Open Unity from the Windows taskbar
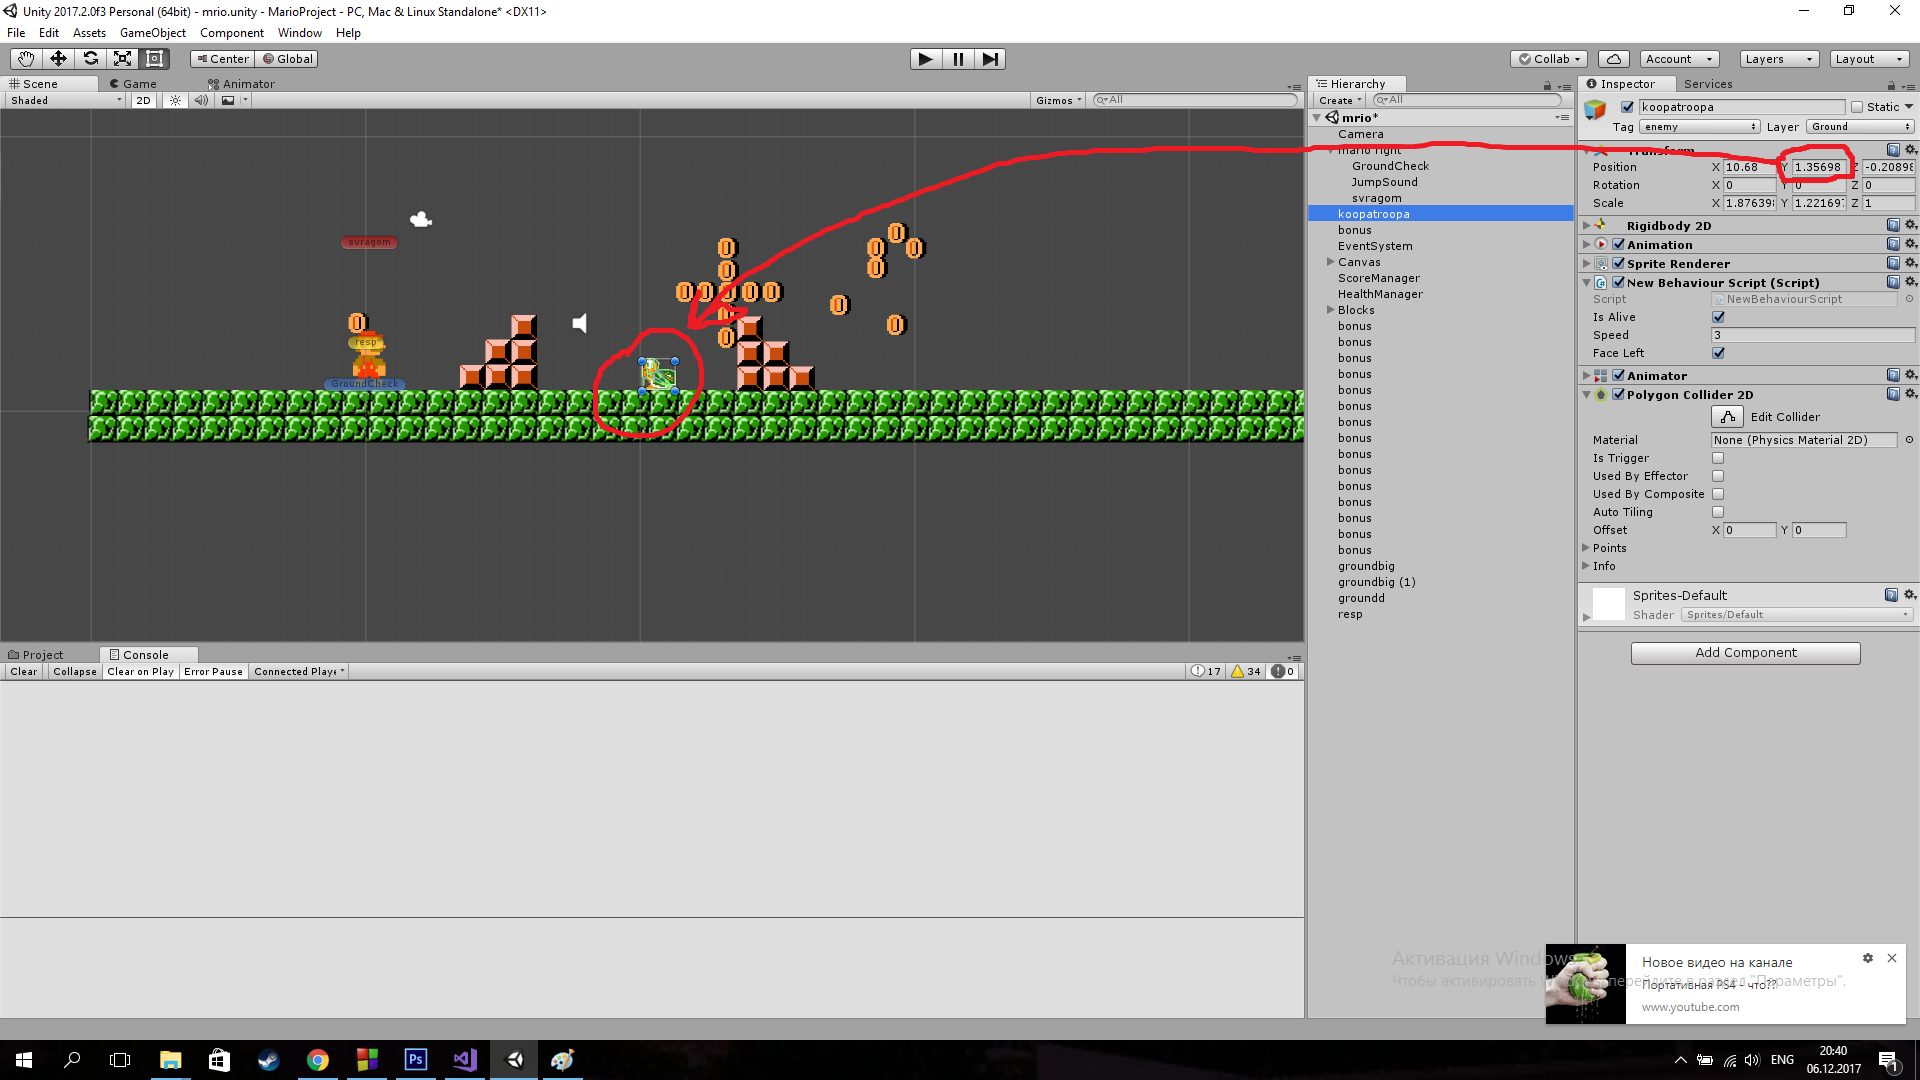 click(514, 1060)
